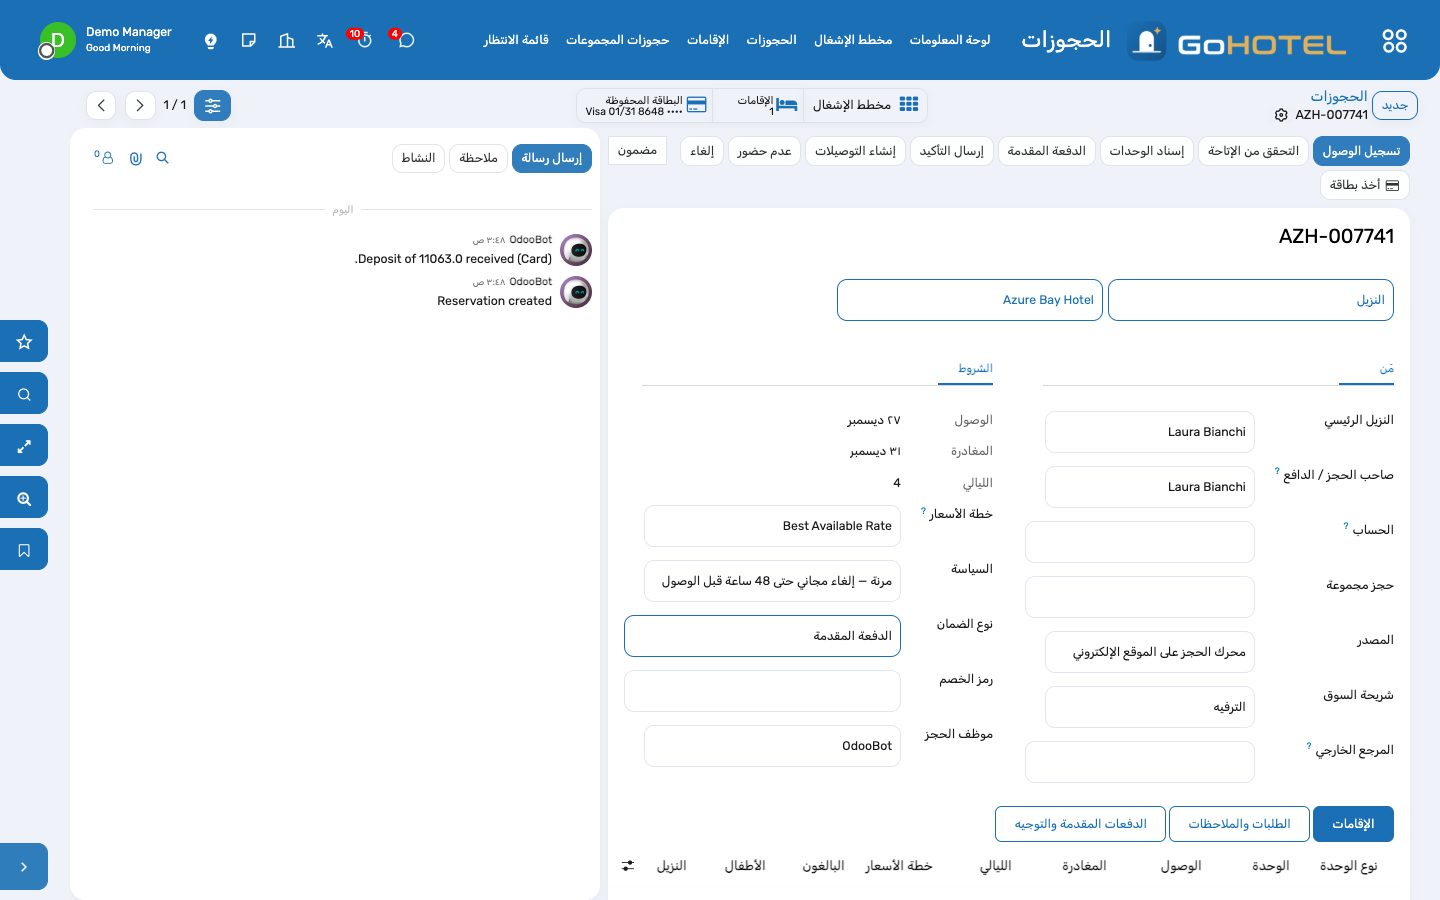Open column options adjust icon in table header
The image size is (1440, 900).
[x=628, y=866]
